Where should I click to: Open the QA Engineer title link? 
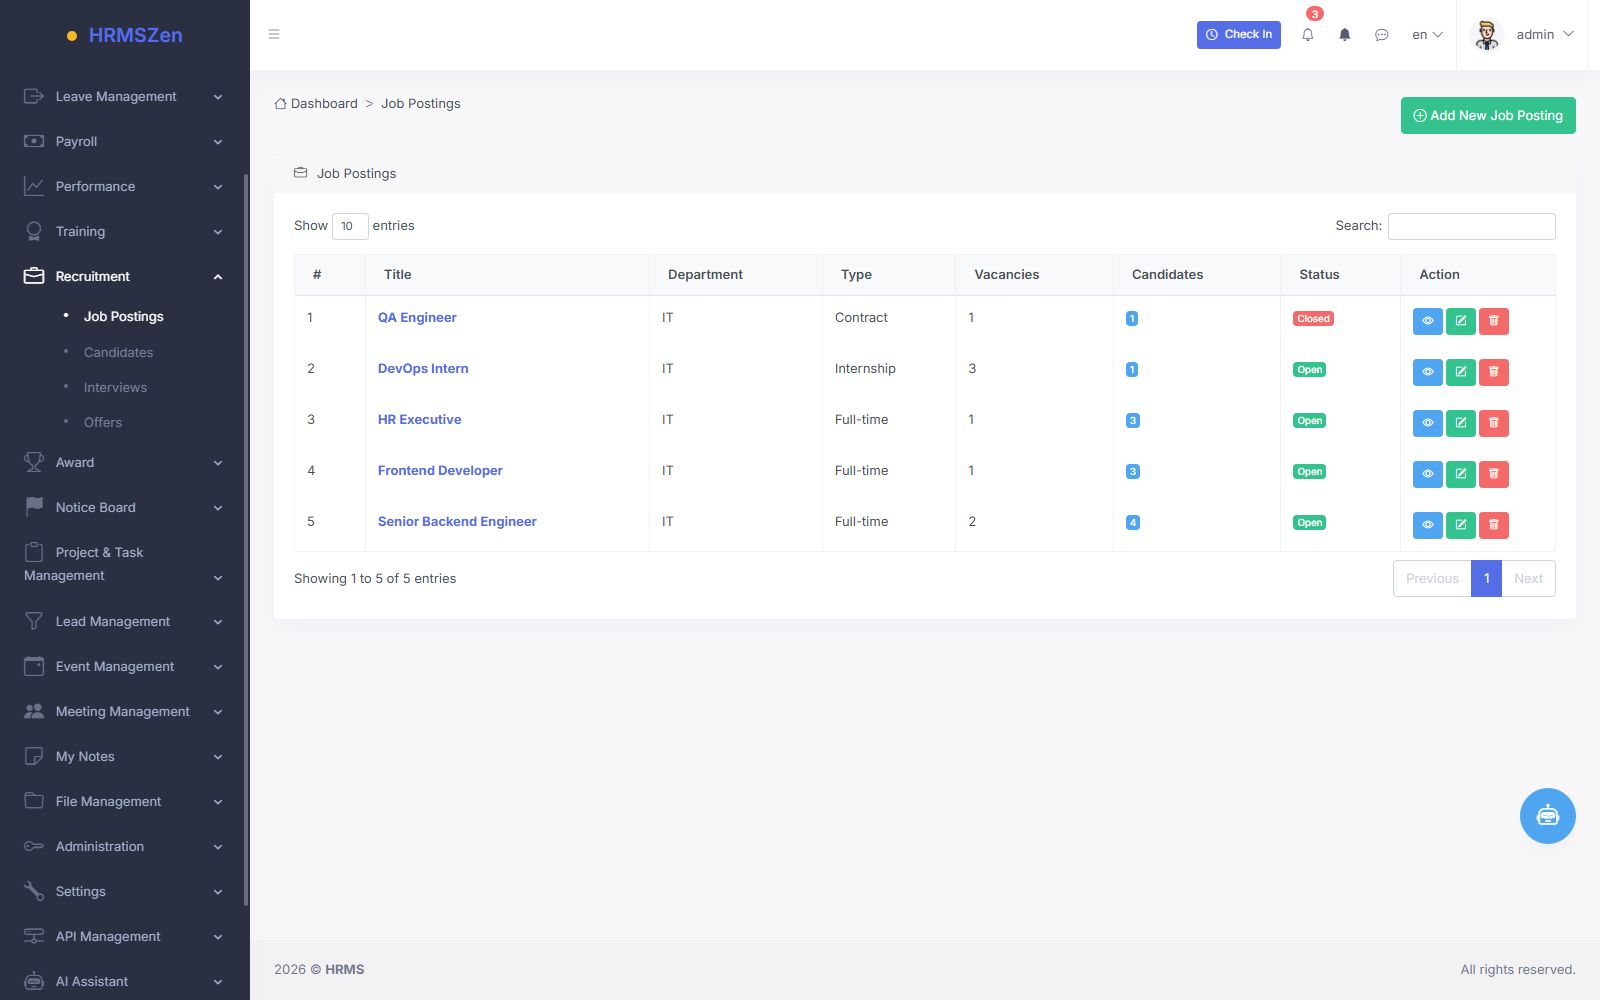417,317
